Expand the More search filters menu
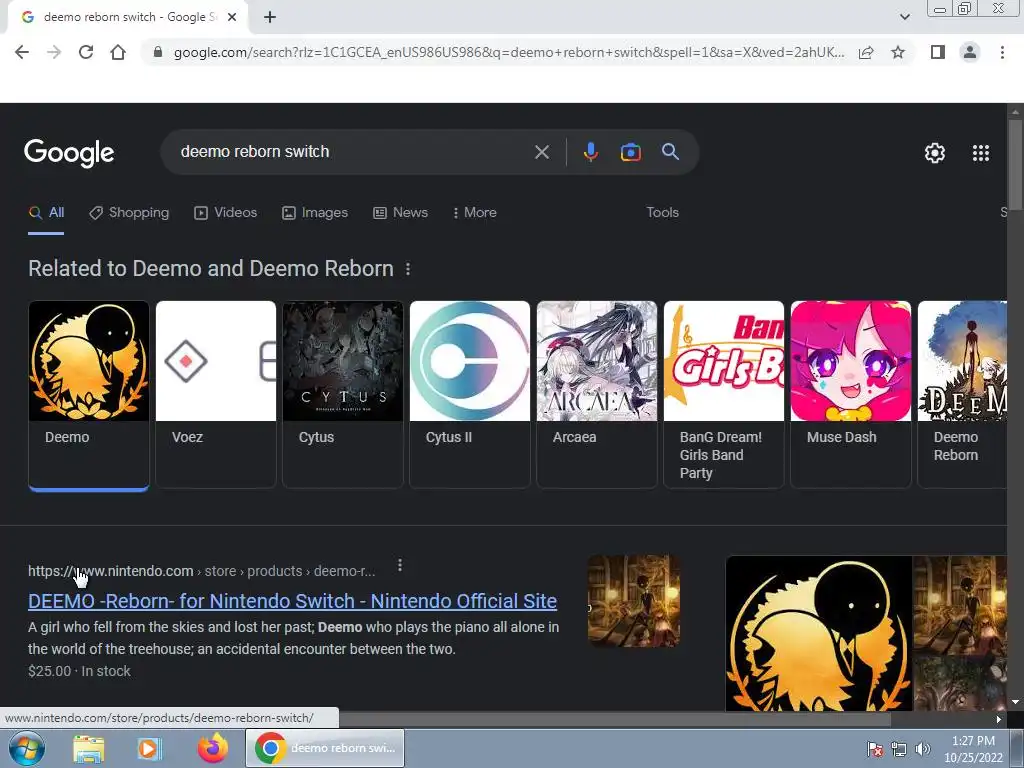The height and width of the screenshot is (768, 1024). [475, 213]
